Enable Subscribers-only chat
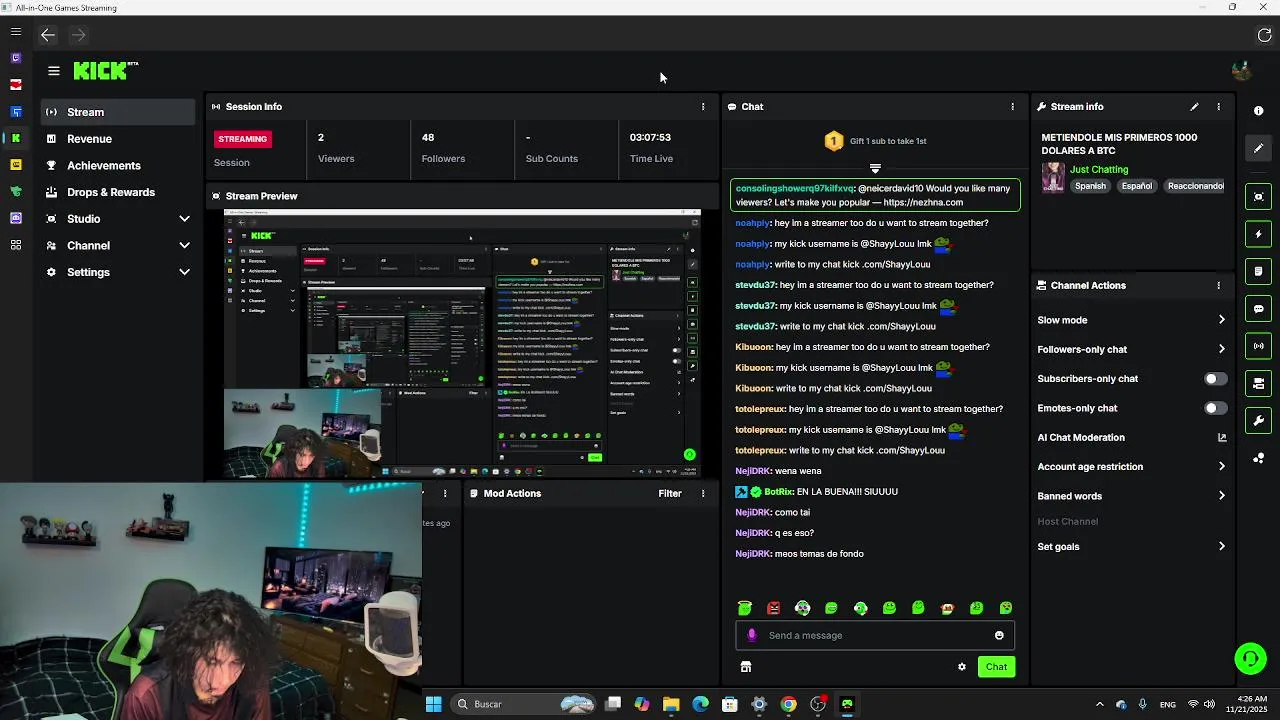 pos(1215,379)
